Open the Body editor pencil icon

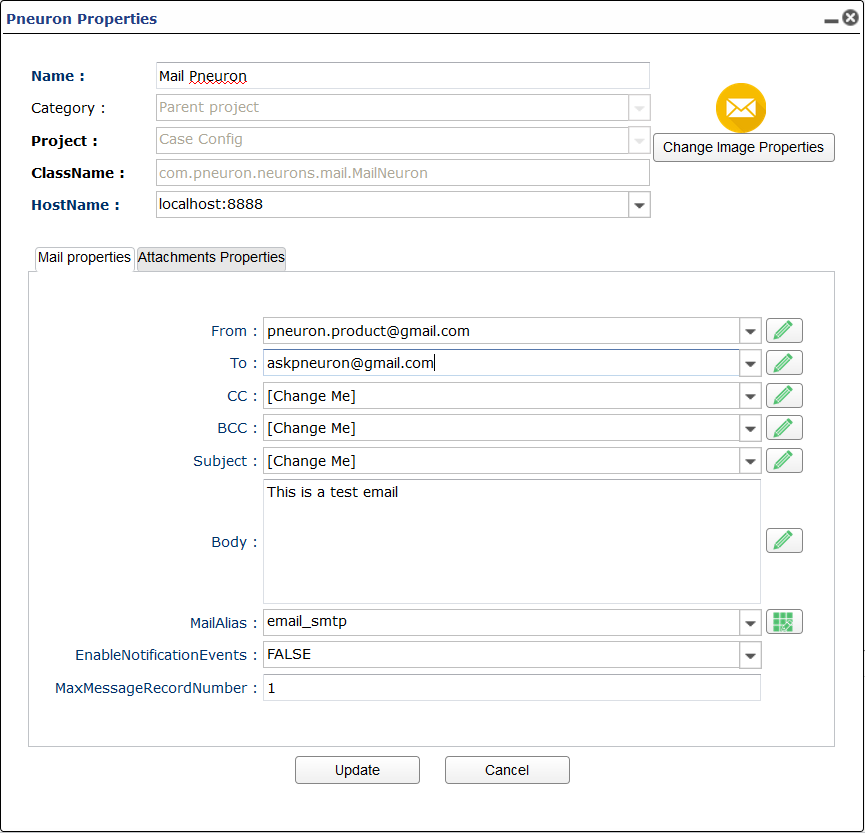(784, 541)
